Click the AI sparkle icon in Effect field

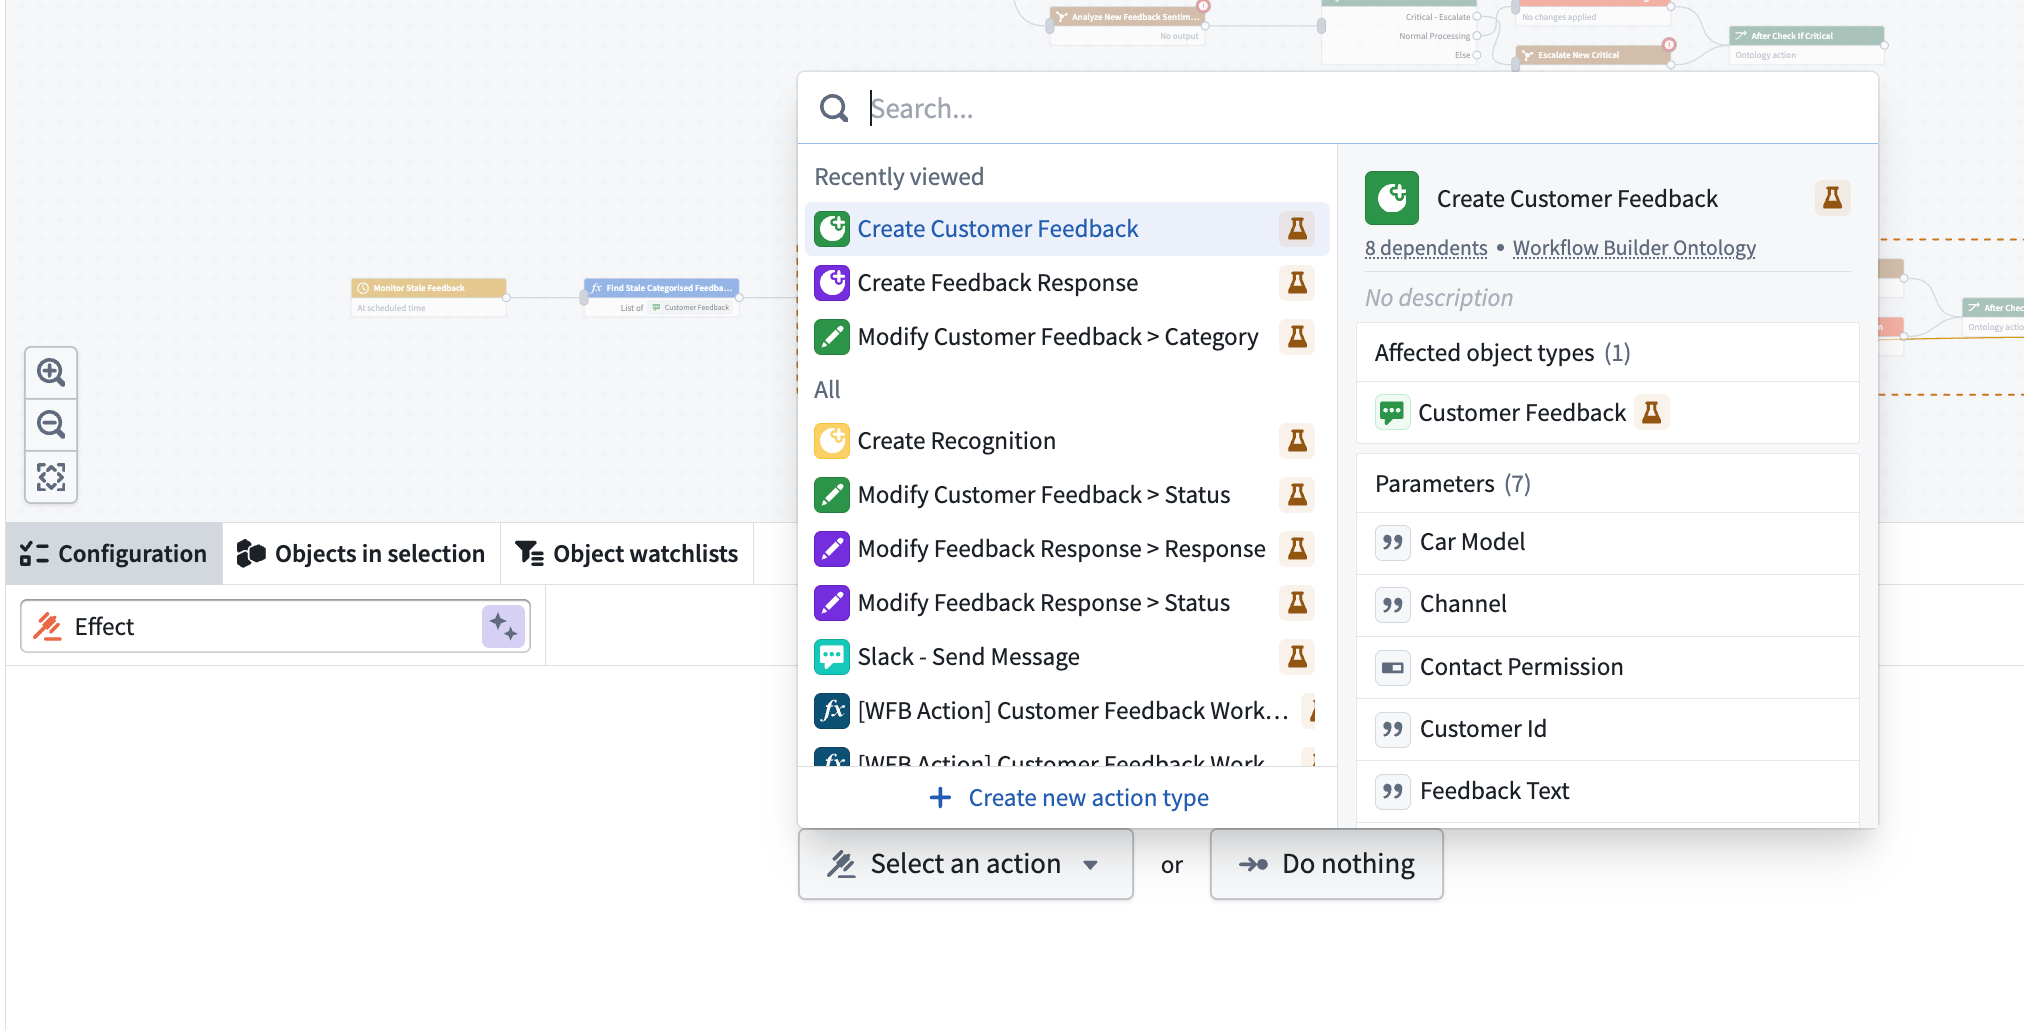(503, 627)
